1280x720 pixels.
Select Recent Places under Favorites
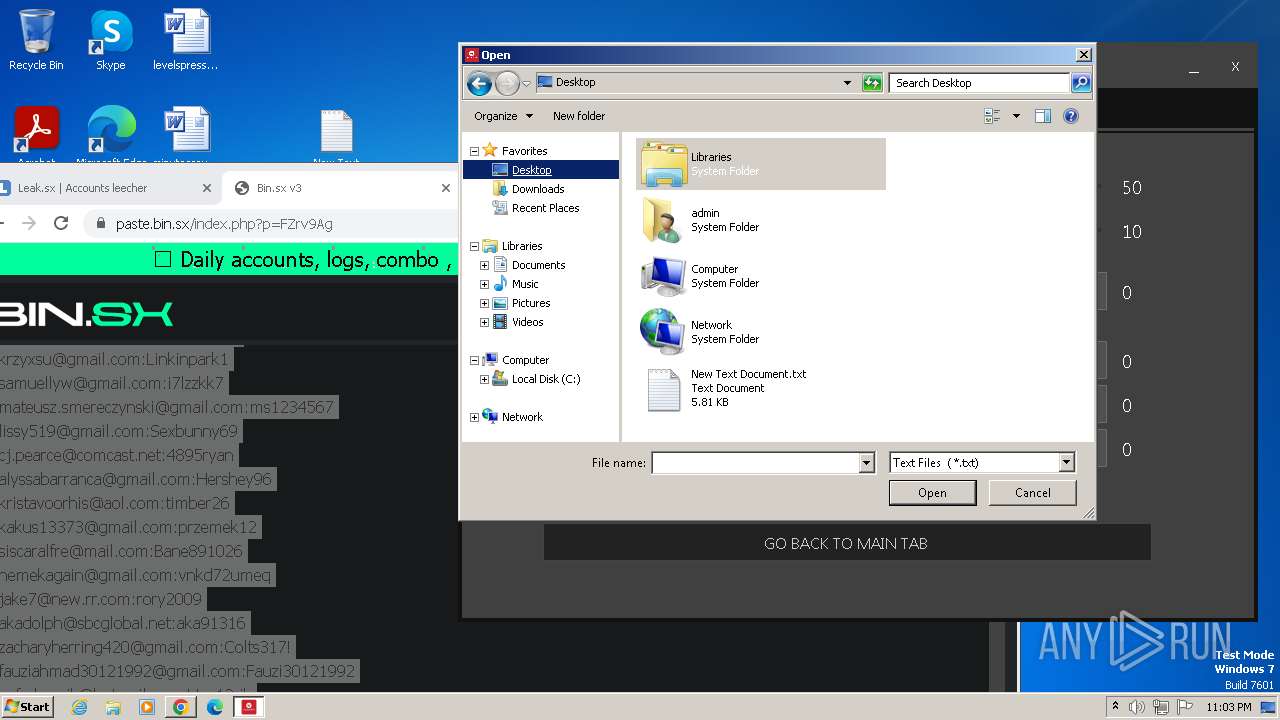pyautogui.click(x=545, y=208)
